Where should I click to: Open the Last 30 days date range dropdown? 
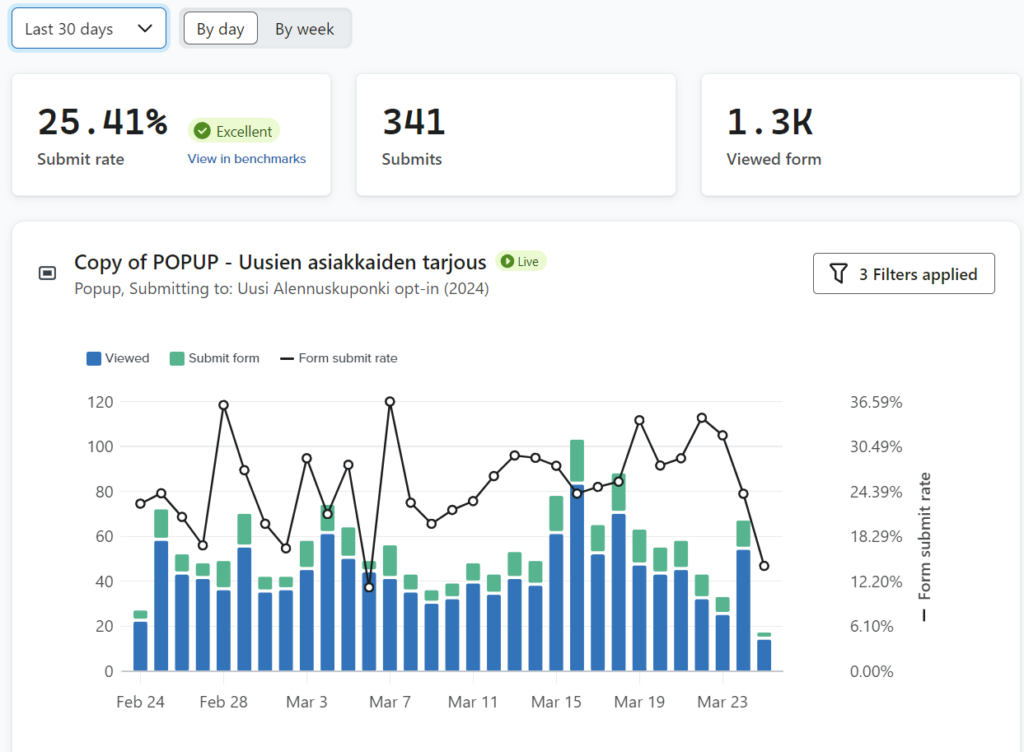89,29
